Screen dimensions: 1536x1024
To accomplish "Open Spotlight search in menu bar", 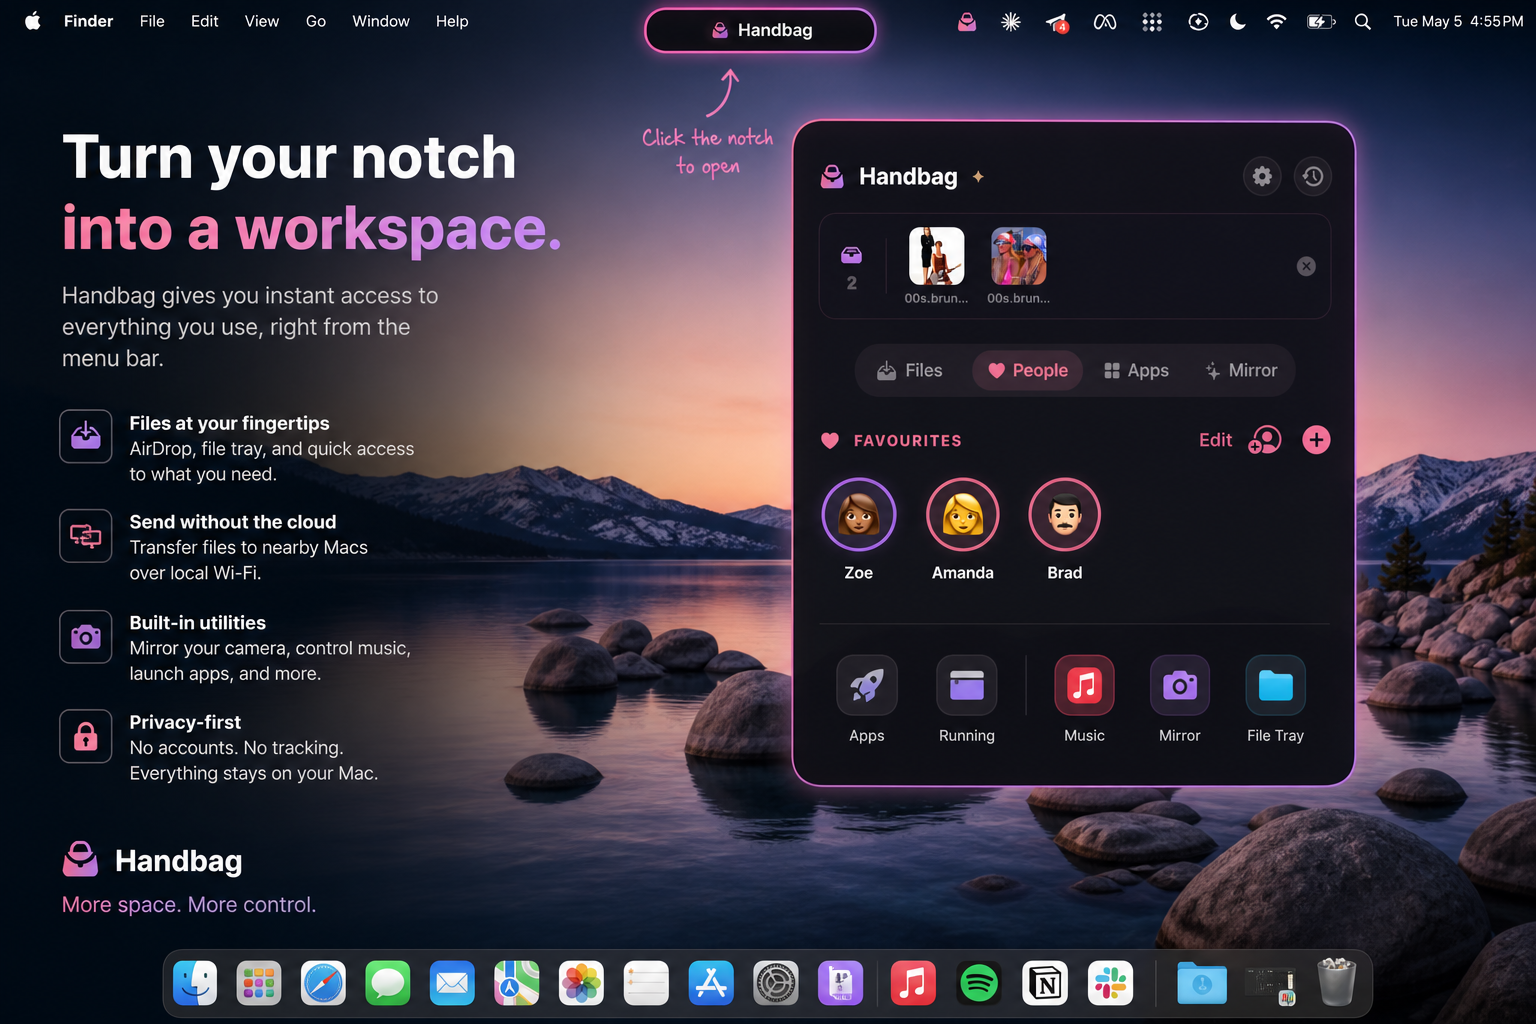I will coord(1362,21).
